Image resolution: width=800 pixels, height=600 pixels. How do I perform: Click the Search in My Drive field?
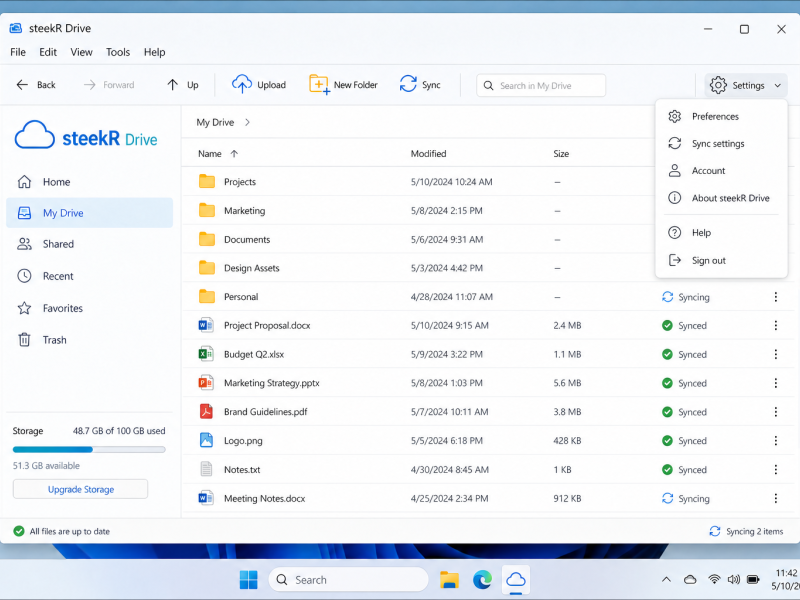point(541,85)
